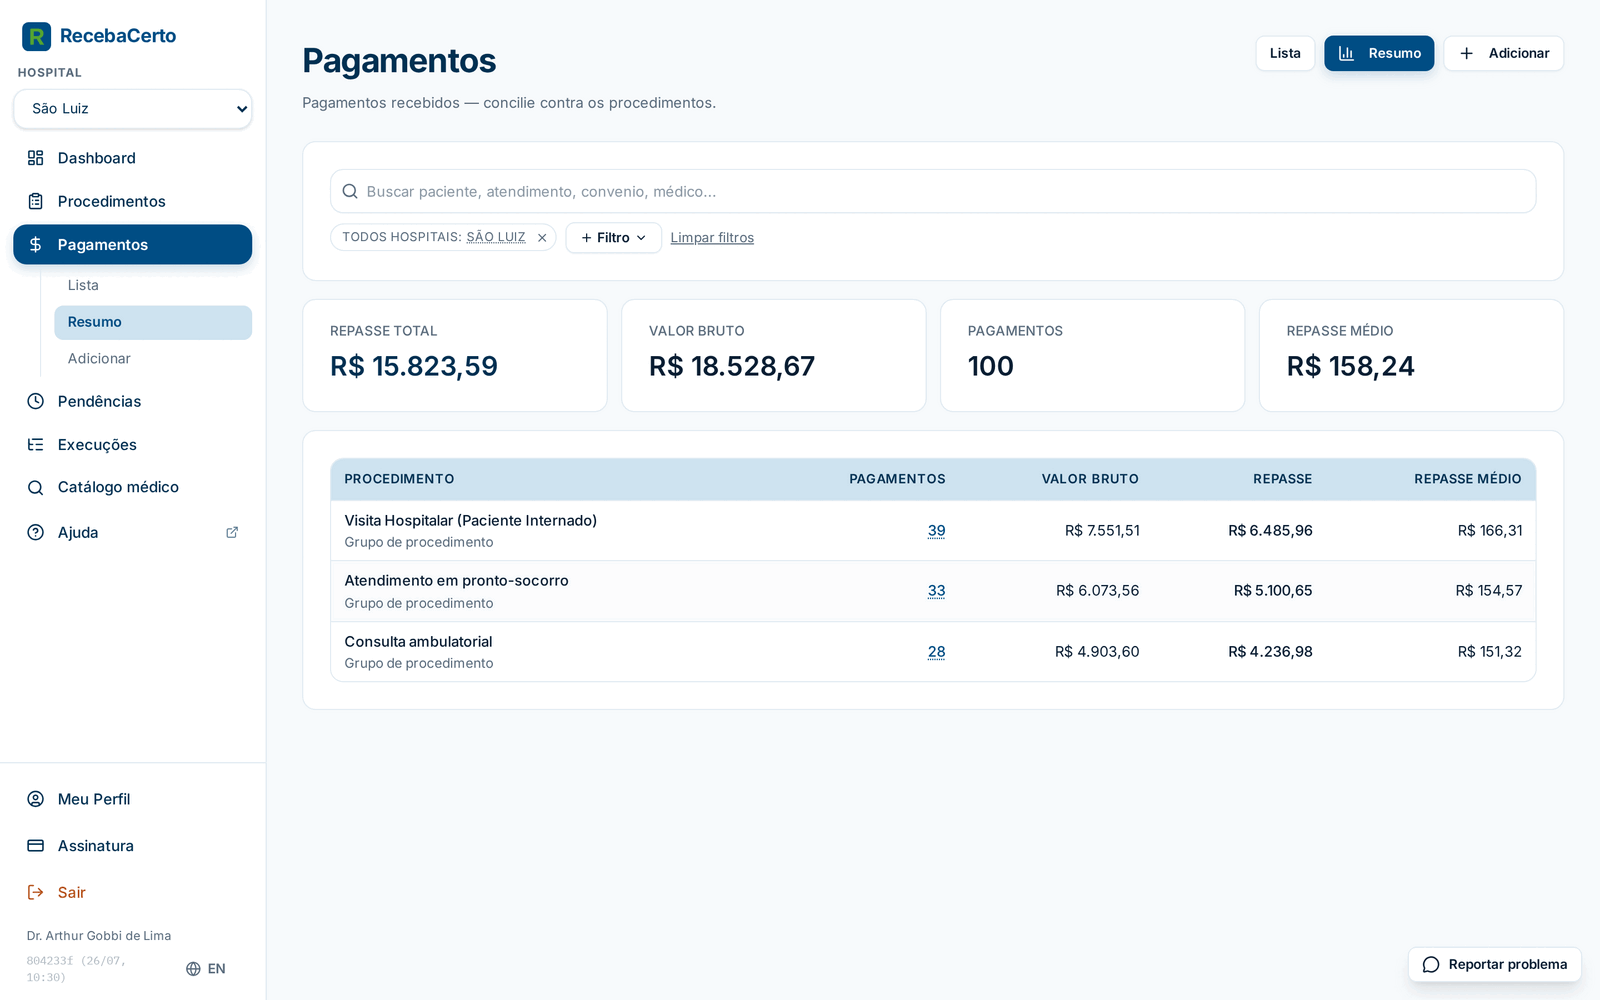The image size is (1600, 1000).
Task: Click the Dashboard grid icon
Action: pos(36,158)
